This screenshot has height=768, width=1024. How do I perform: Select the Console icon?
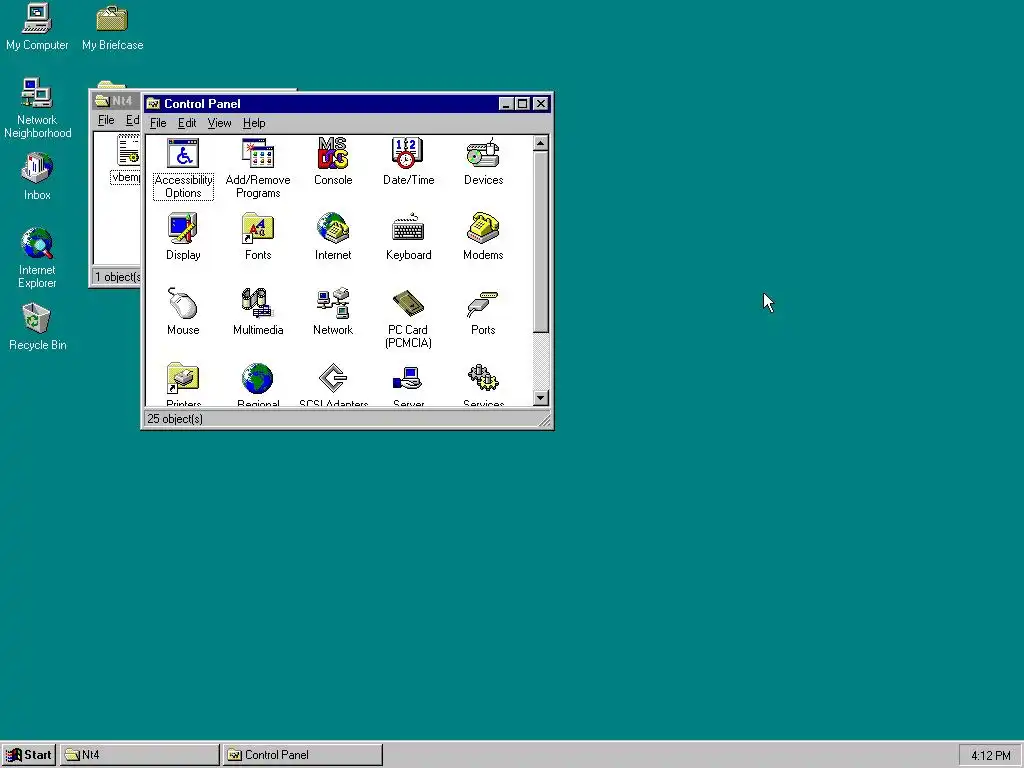tap(333, 162)
